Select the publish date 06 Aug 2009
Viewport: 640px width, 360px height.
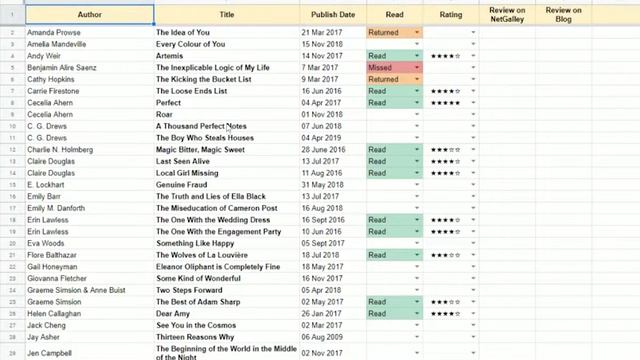click(333, 337)
